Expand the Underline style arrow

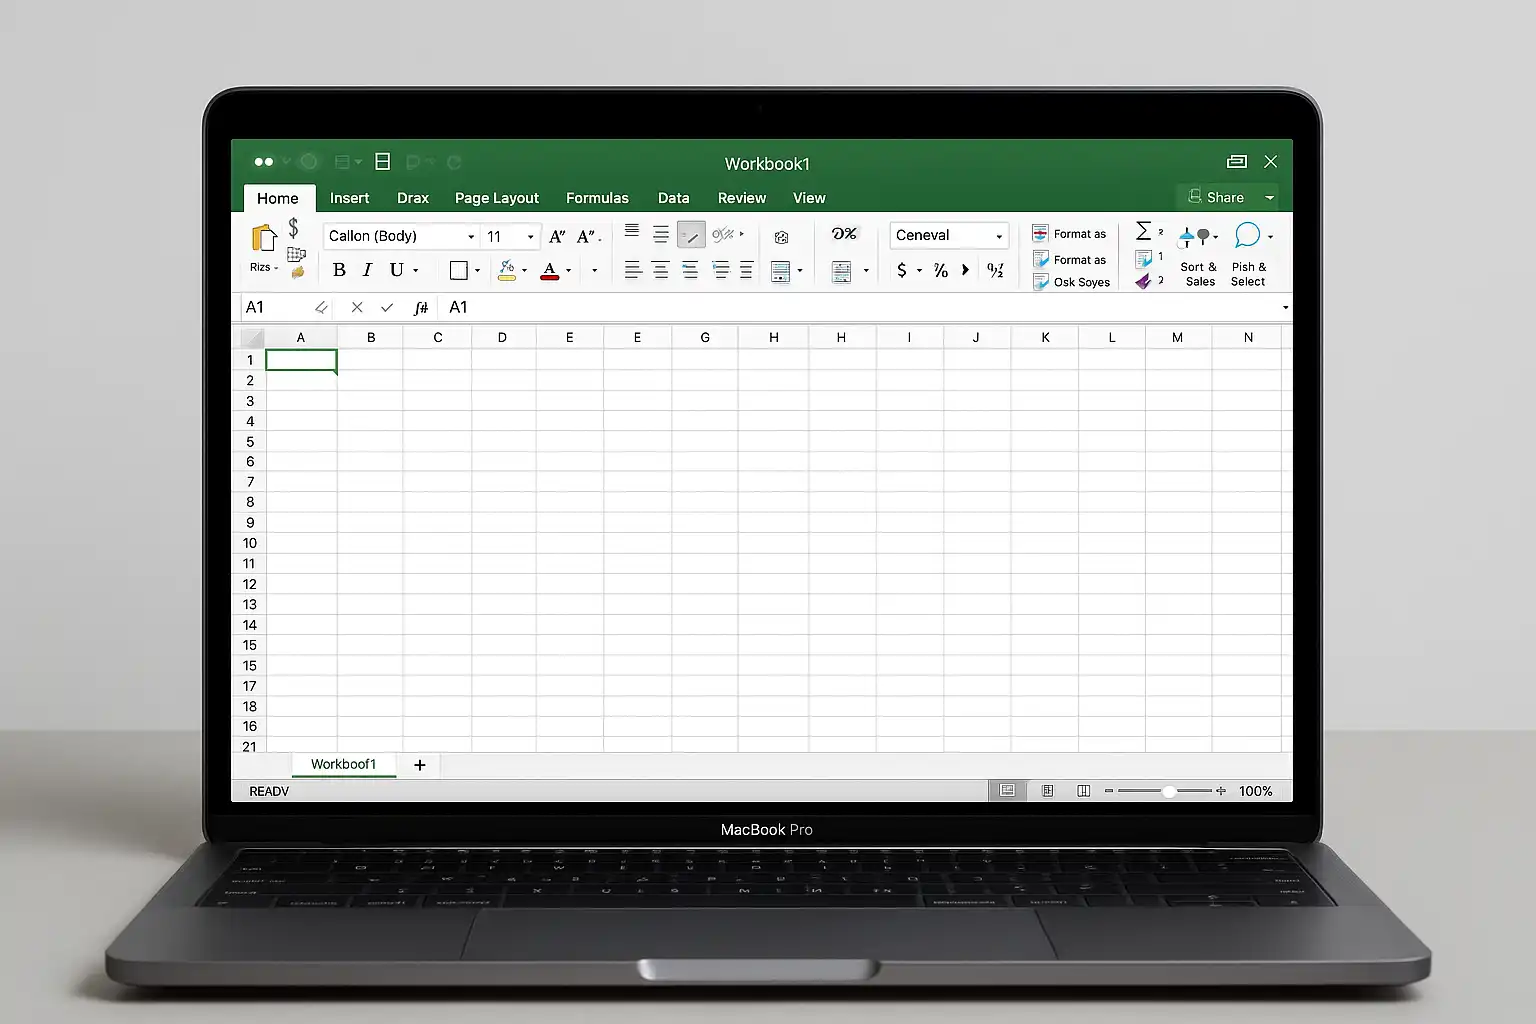point(416,271)
